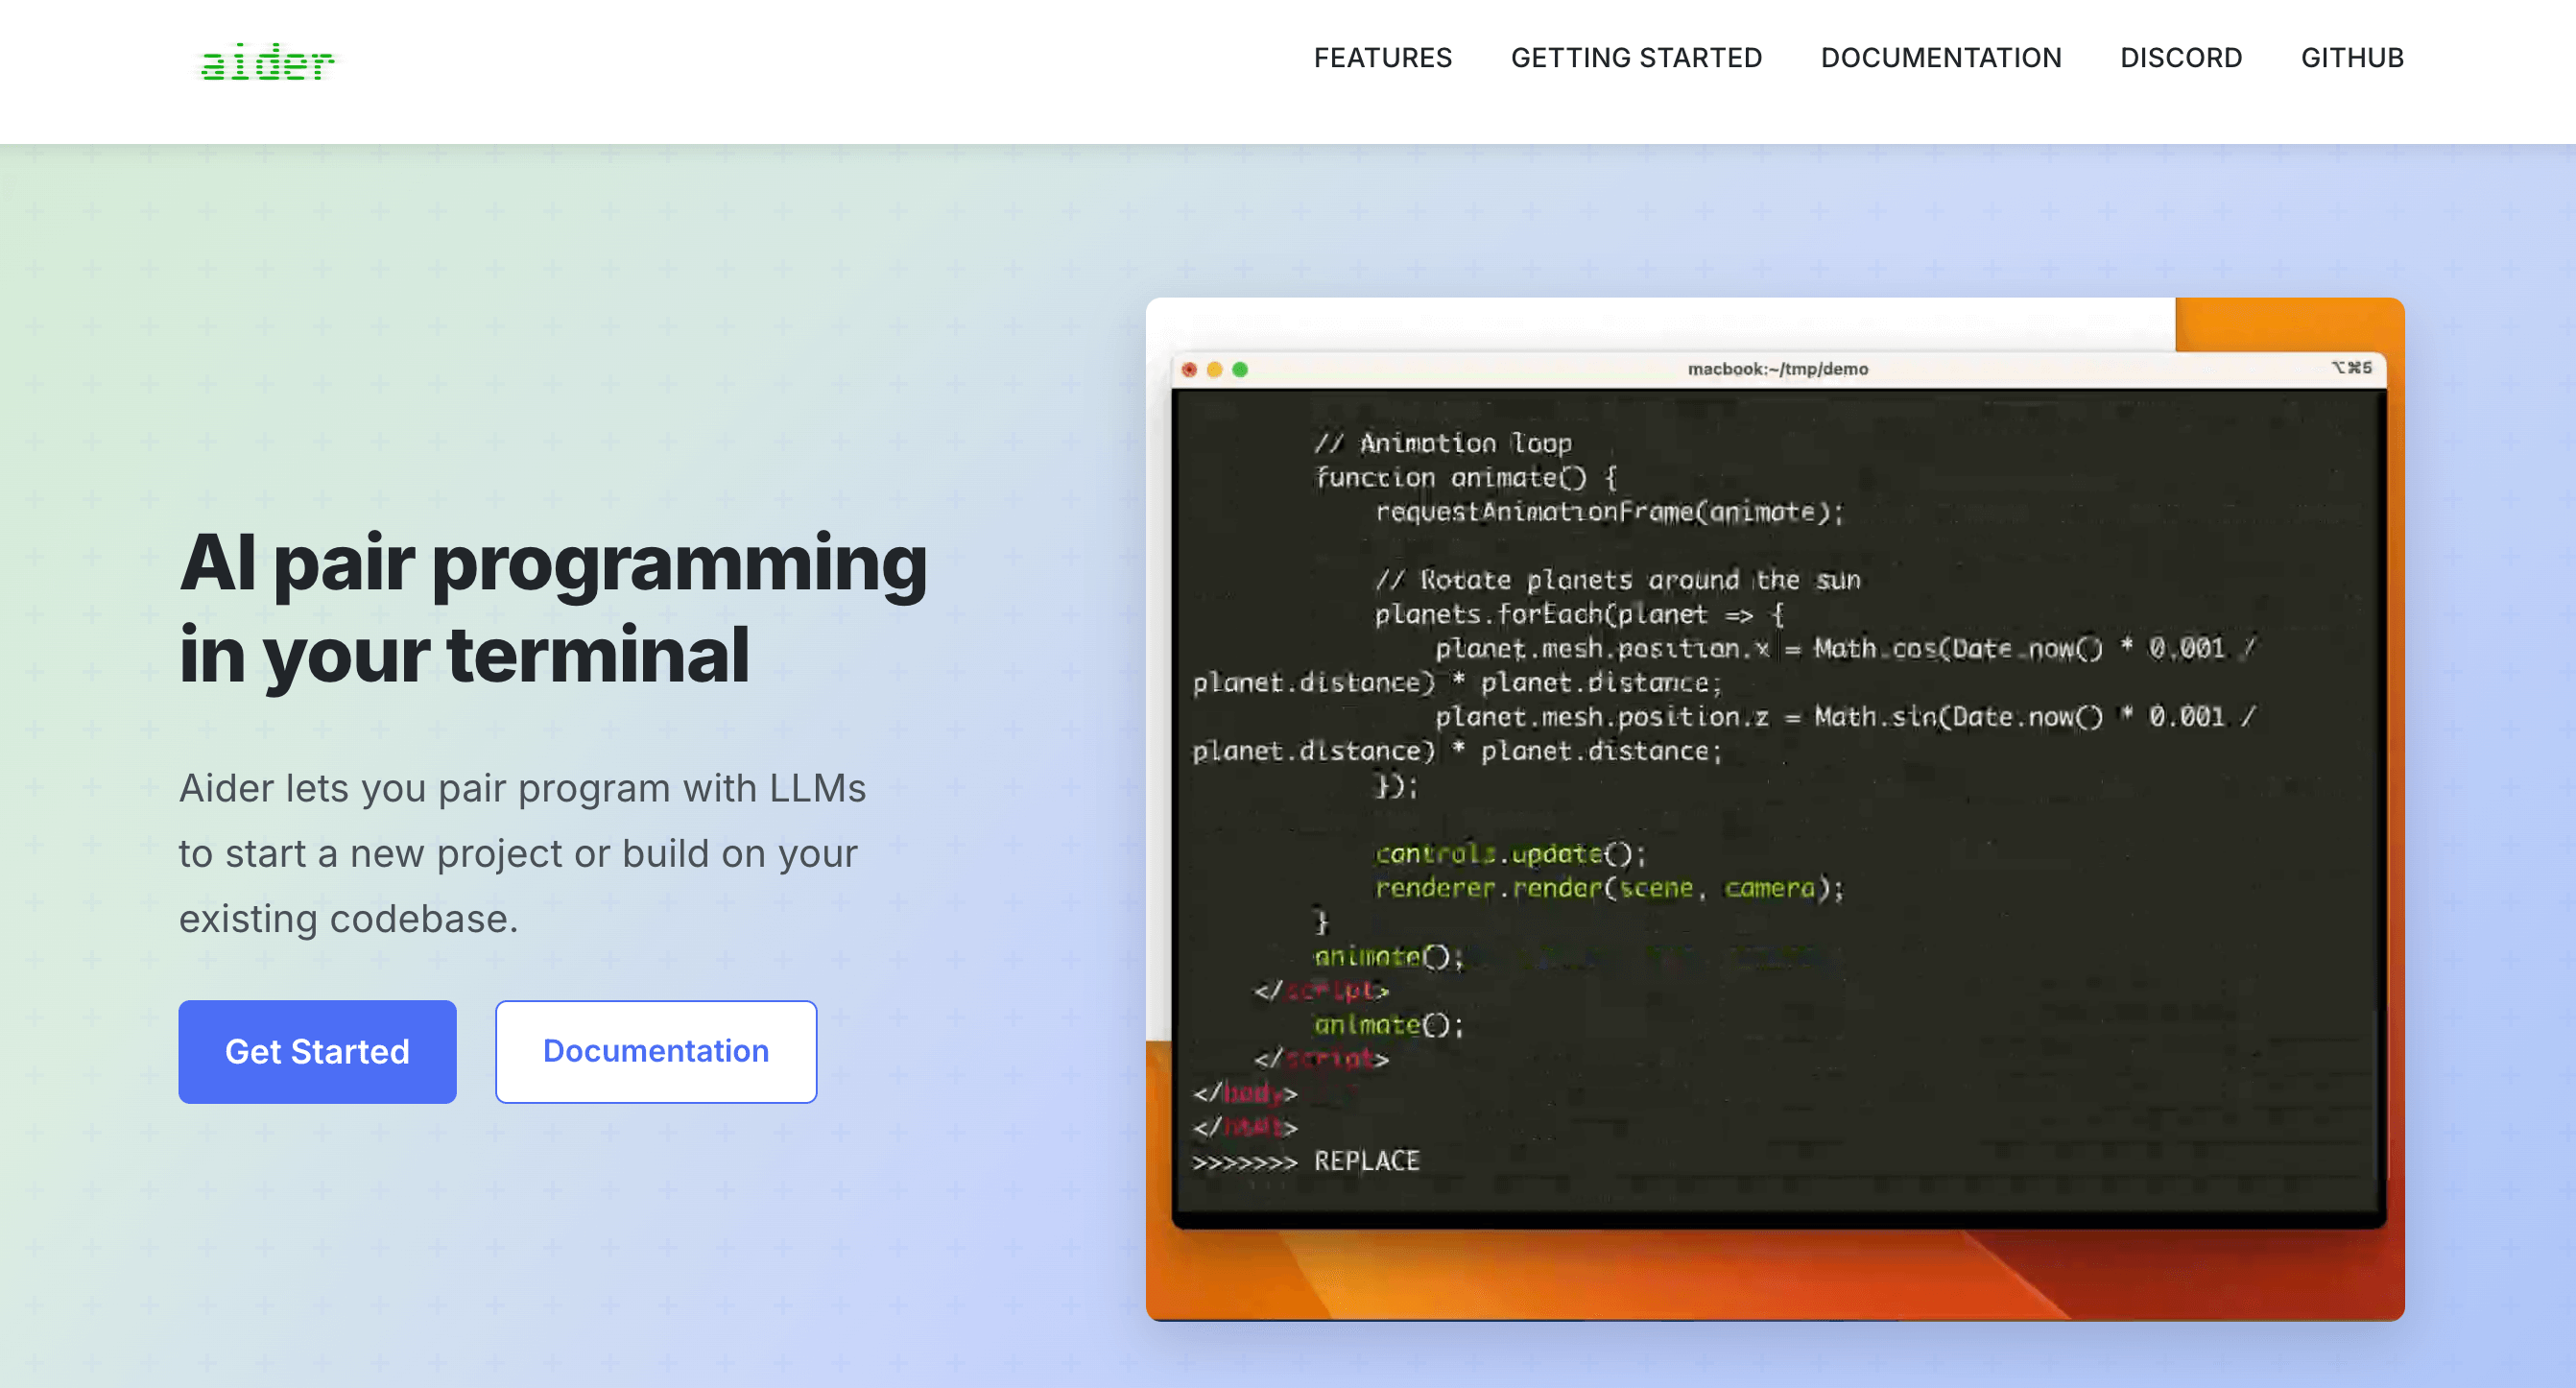
Task: Click the '// Rotate planets around the sun' comment
Action: point(1617,580)
